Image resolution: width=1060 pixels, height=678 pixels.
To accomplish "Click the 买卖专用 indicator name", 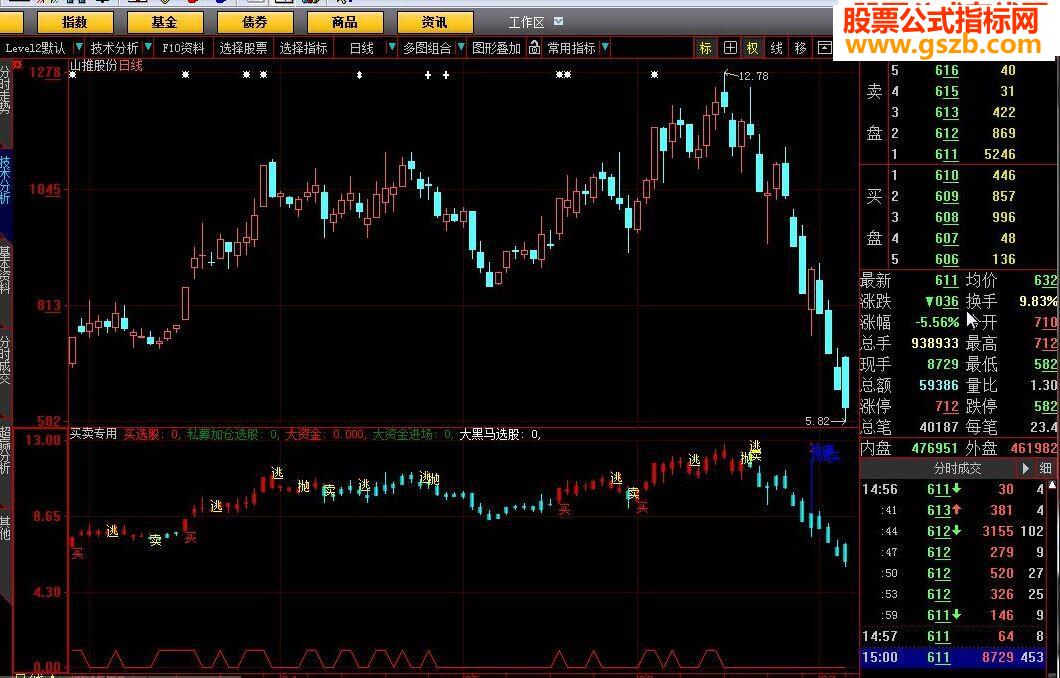I will pyautogui.click(x=93, y=434).
